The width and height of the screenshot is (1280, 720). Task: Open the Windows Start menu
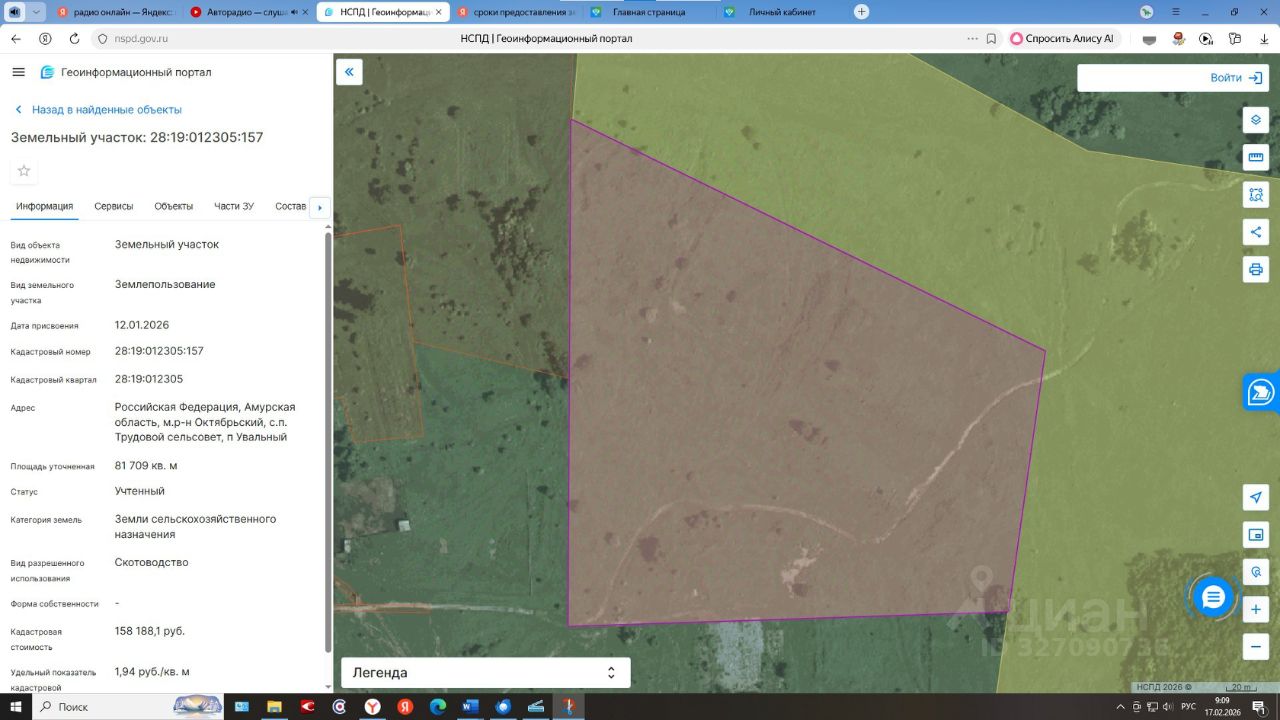click(16, 707)
